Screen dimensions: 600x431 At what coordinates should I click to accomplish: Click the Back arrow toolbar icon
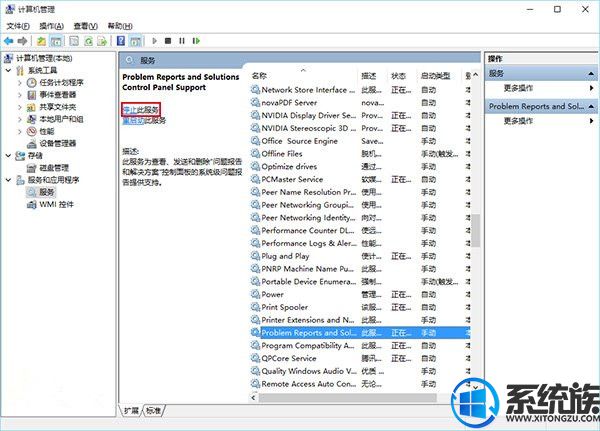pos(8,41)
